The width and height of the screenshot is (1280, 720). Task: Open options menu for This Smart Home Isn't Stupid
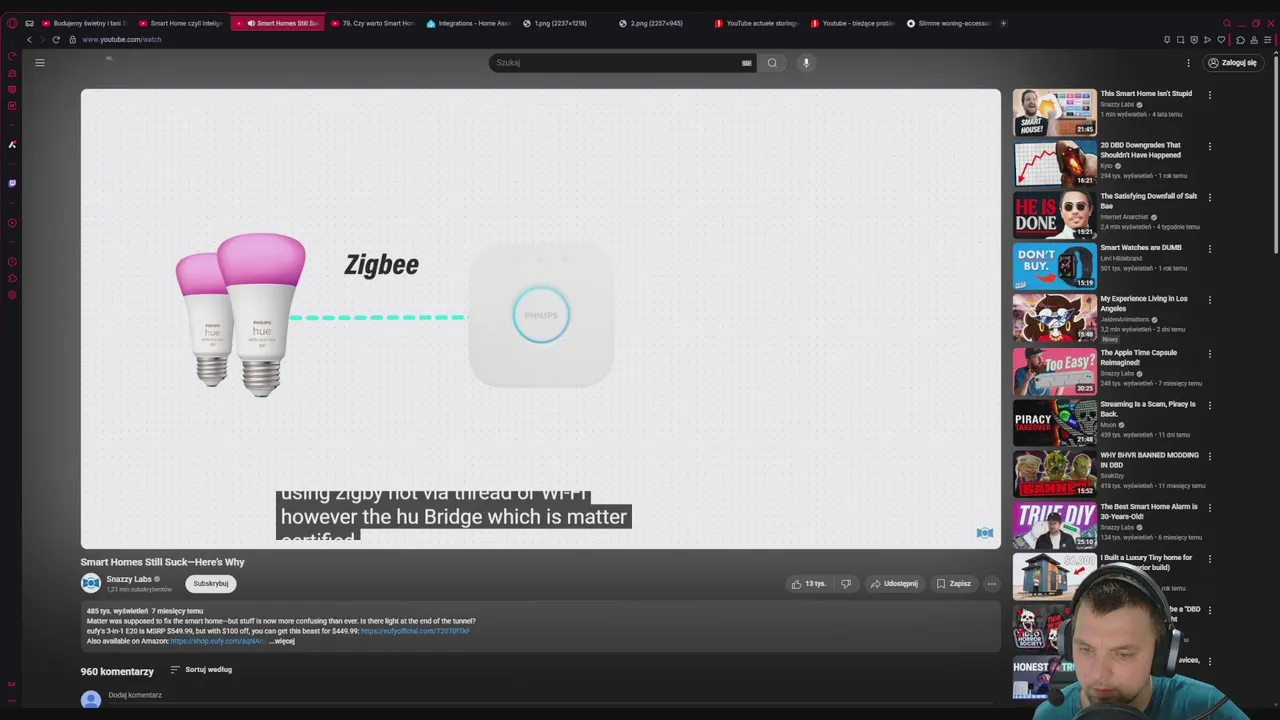click(x=1209, y=95)
